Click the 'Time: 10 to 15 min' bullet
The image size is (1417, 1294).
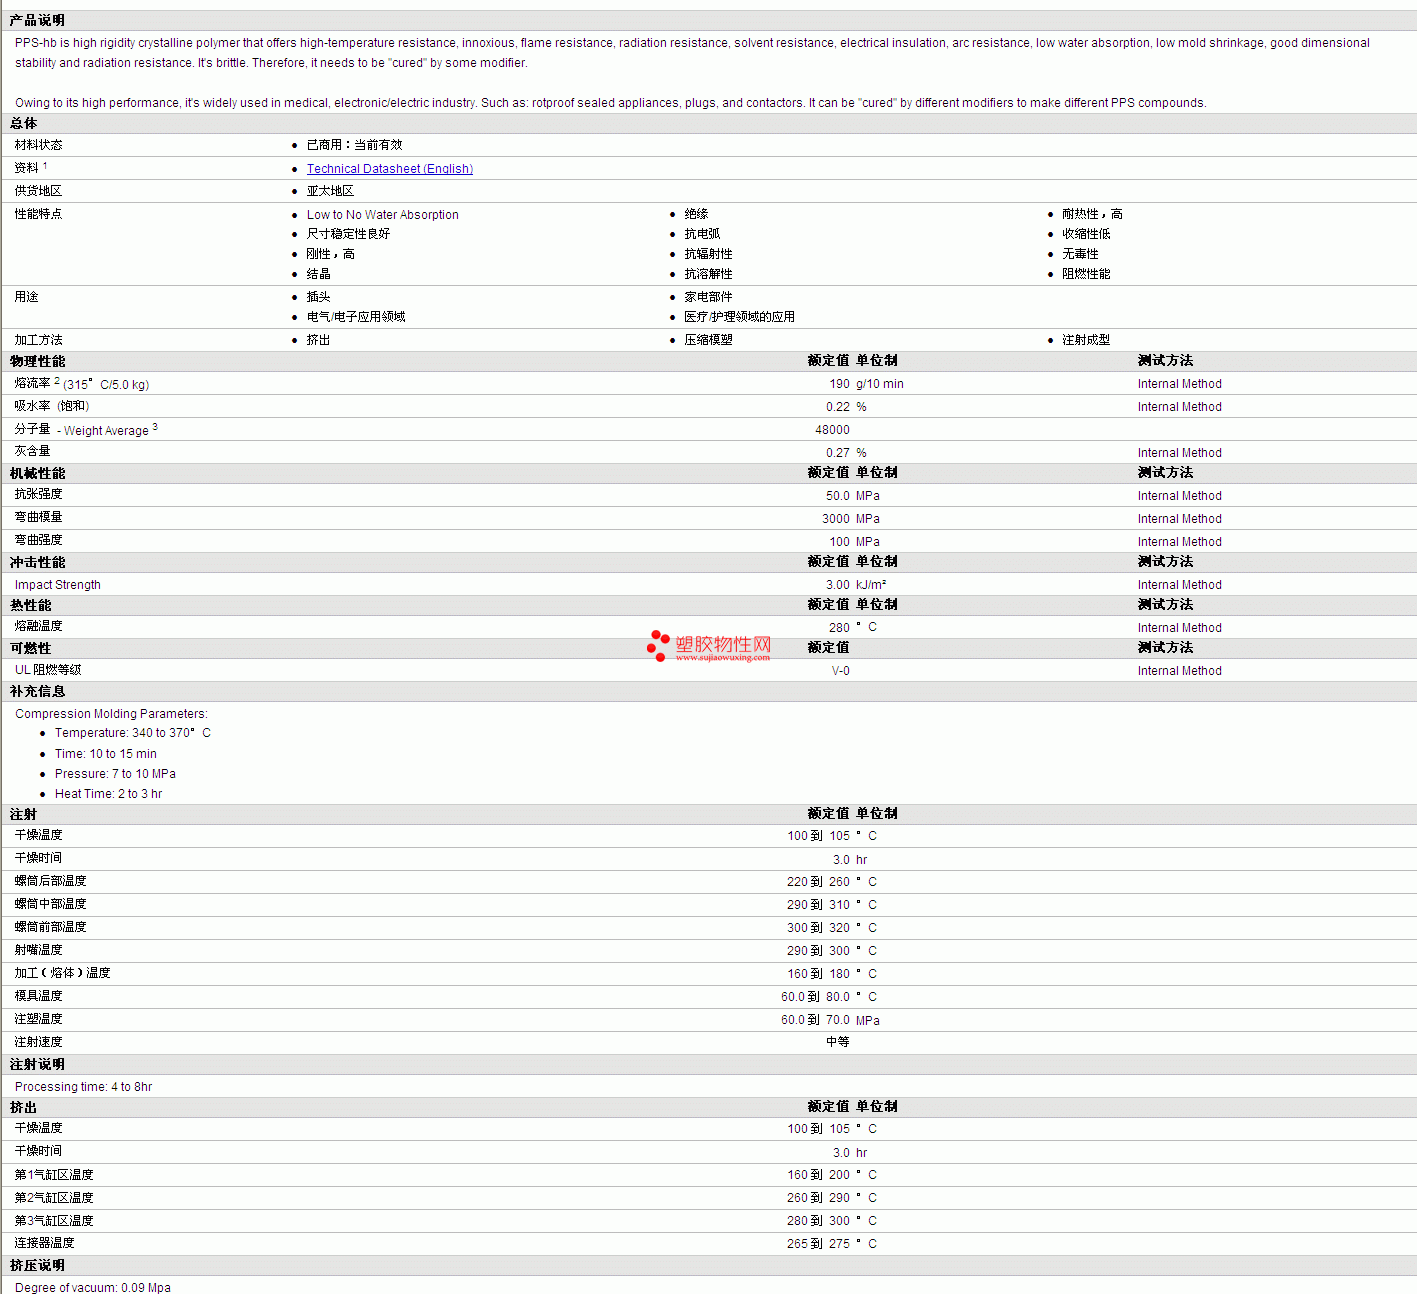(x=106, y=754)
